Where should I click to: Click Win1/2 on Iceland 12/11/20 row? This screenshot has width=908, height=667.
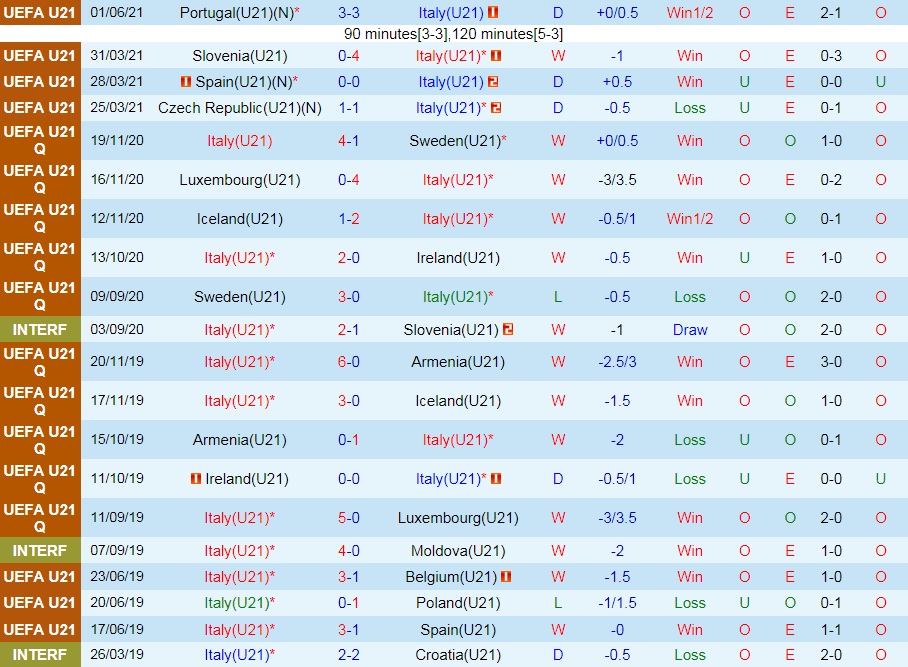pos(690,218)
